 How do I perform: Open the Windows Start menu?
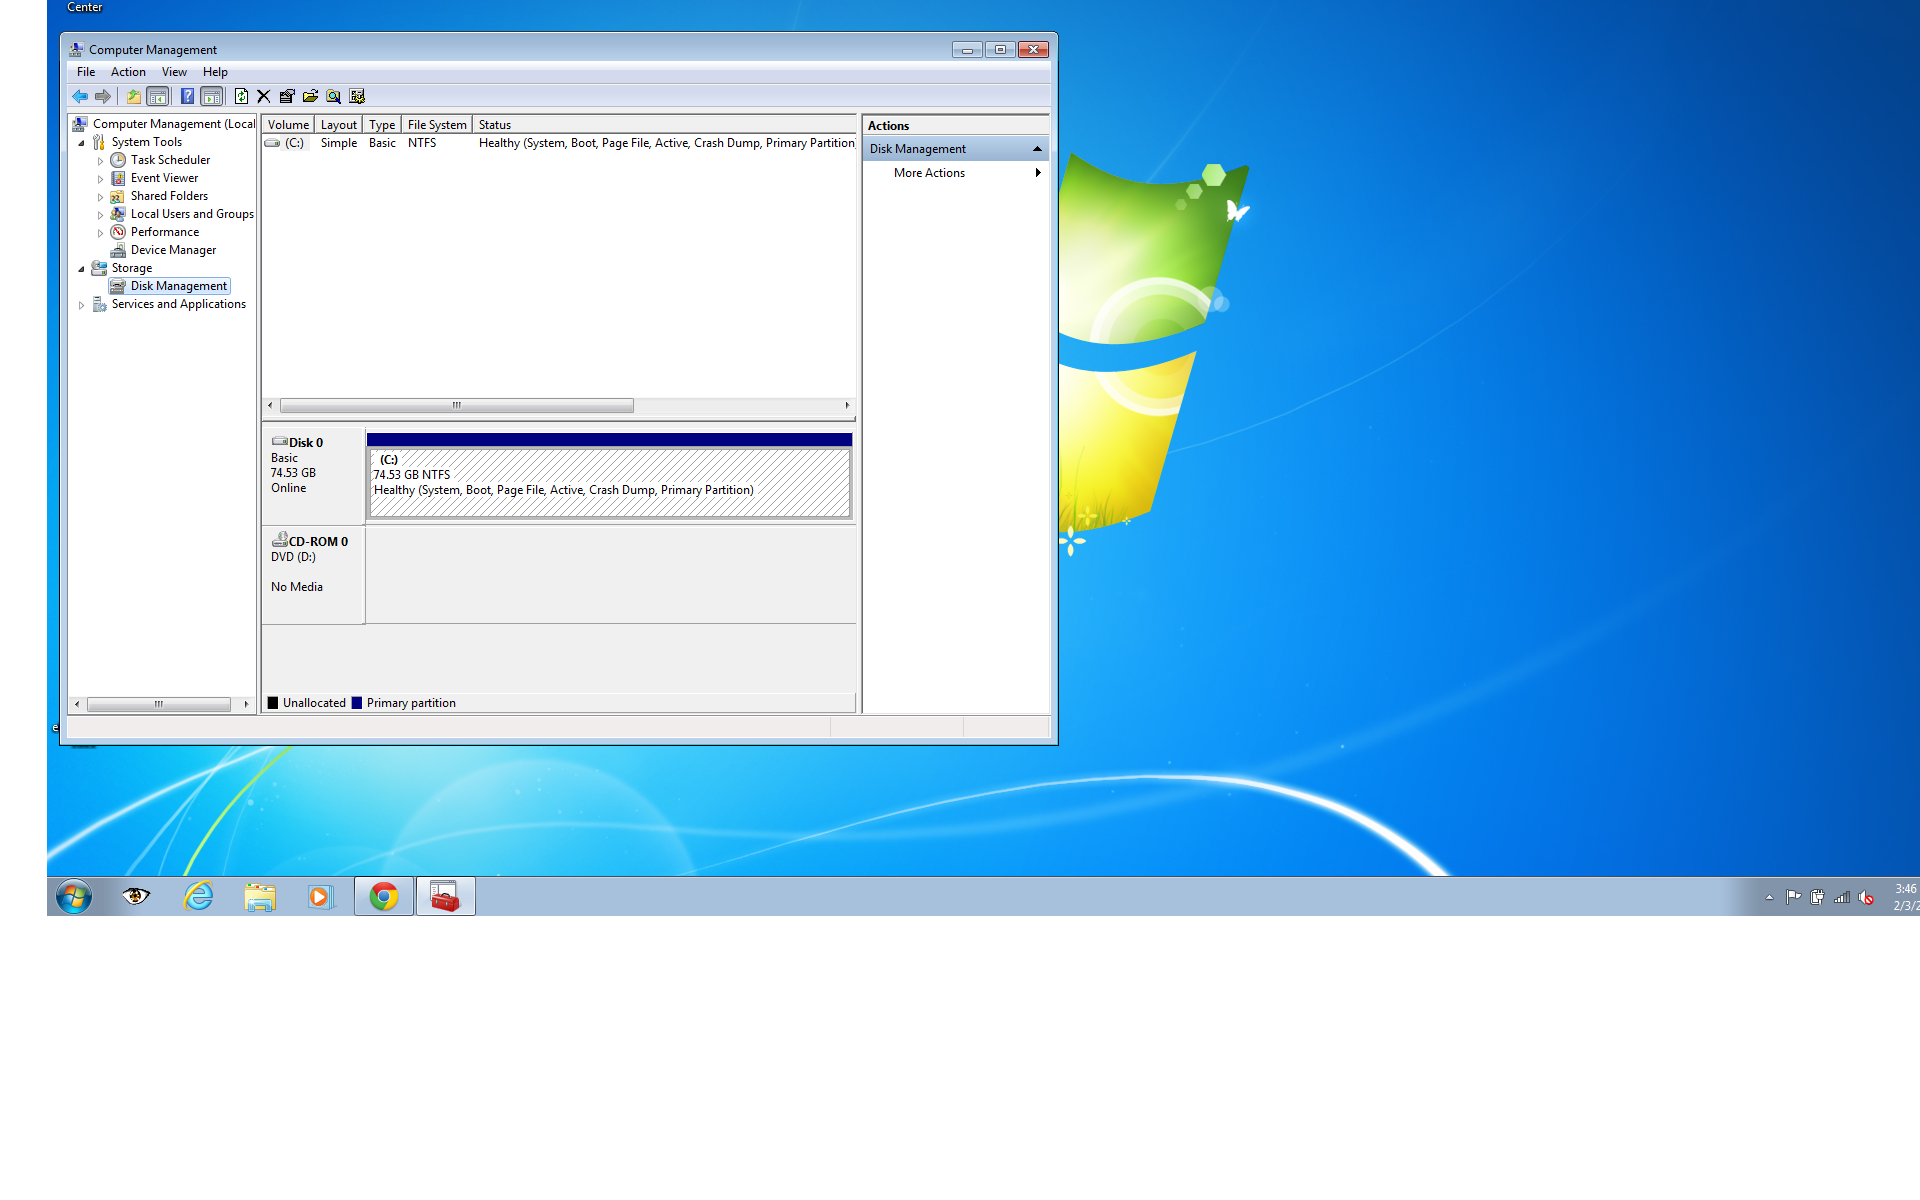point(74,896)
